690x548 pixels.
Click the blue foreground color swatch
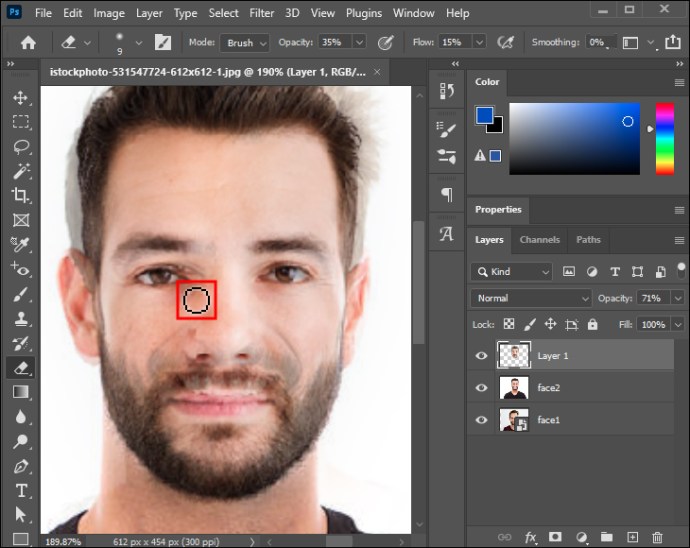(484, 115)
